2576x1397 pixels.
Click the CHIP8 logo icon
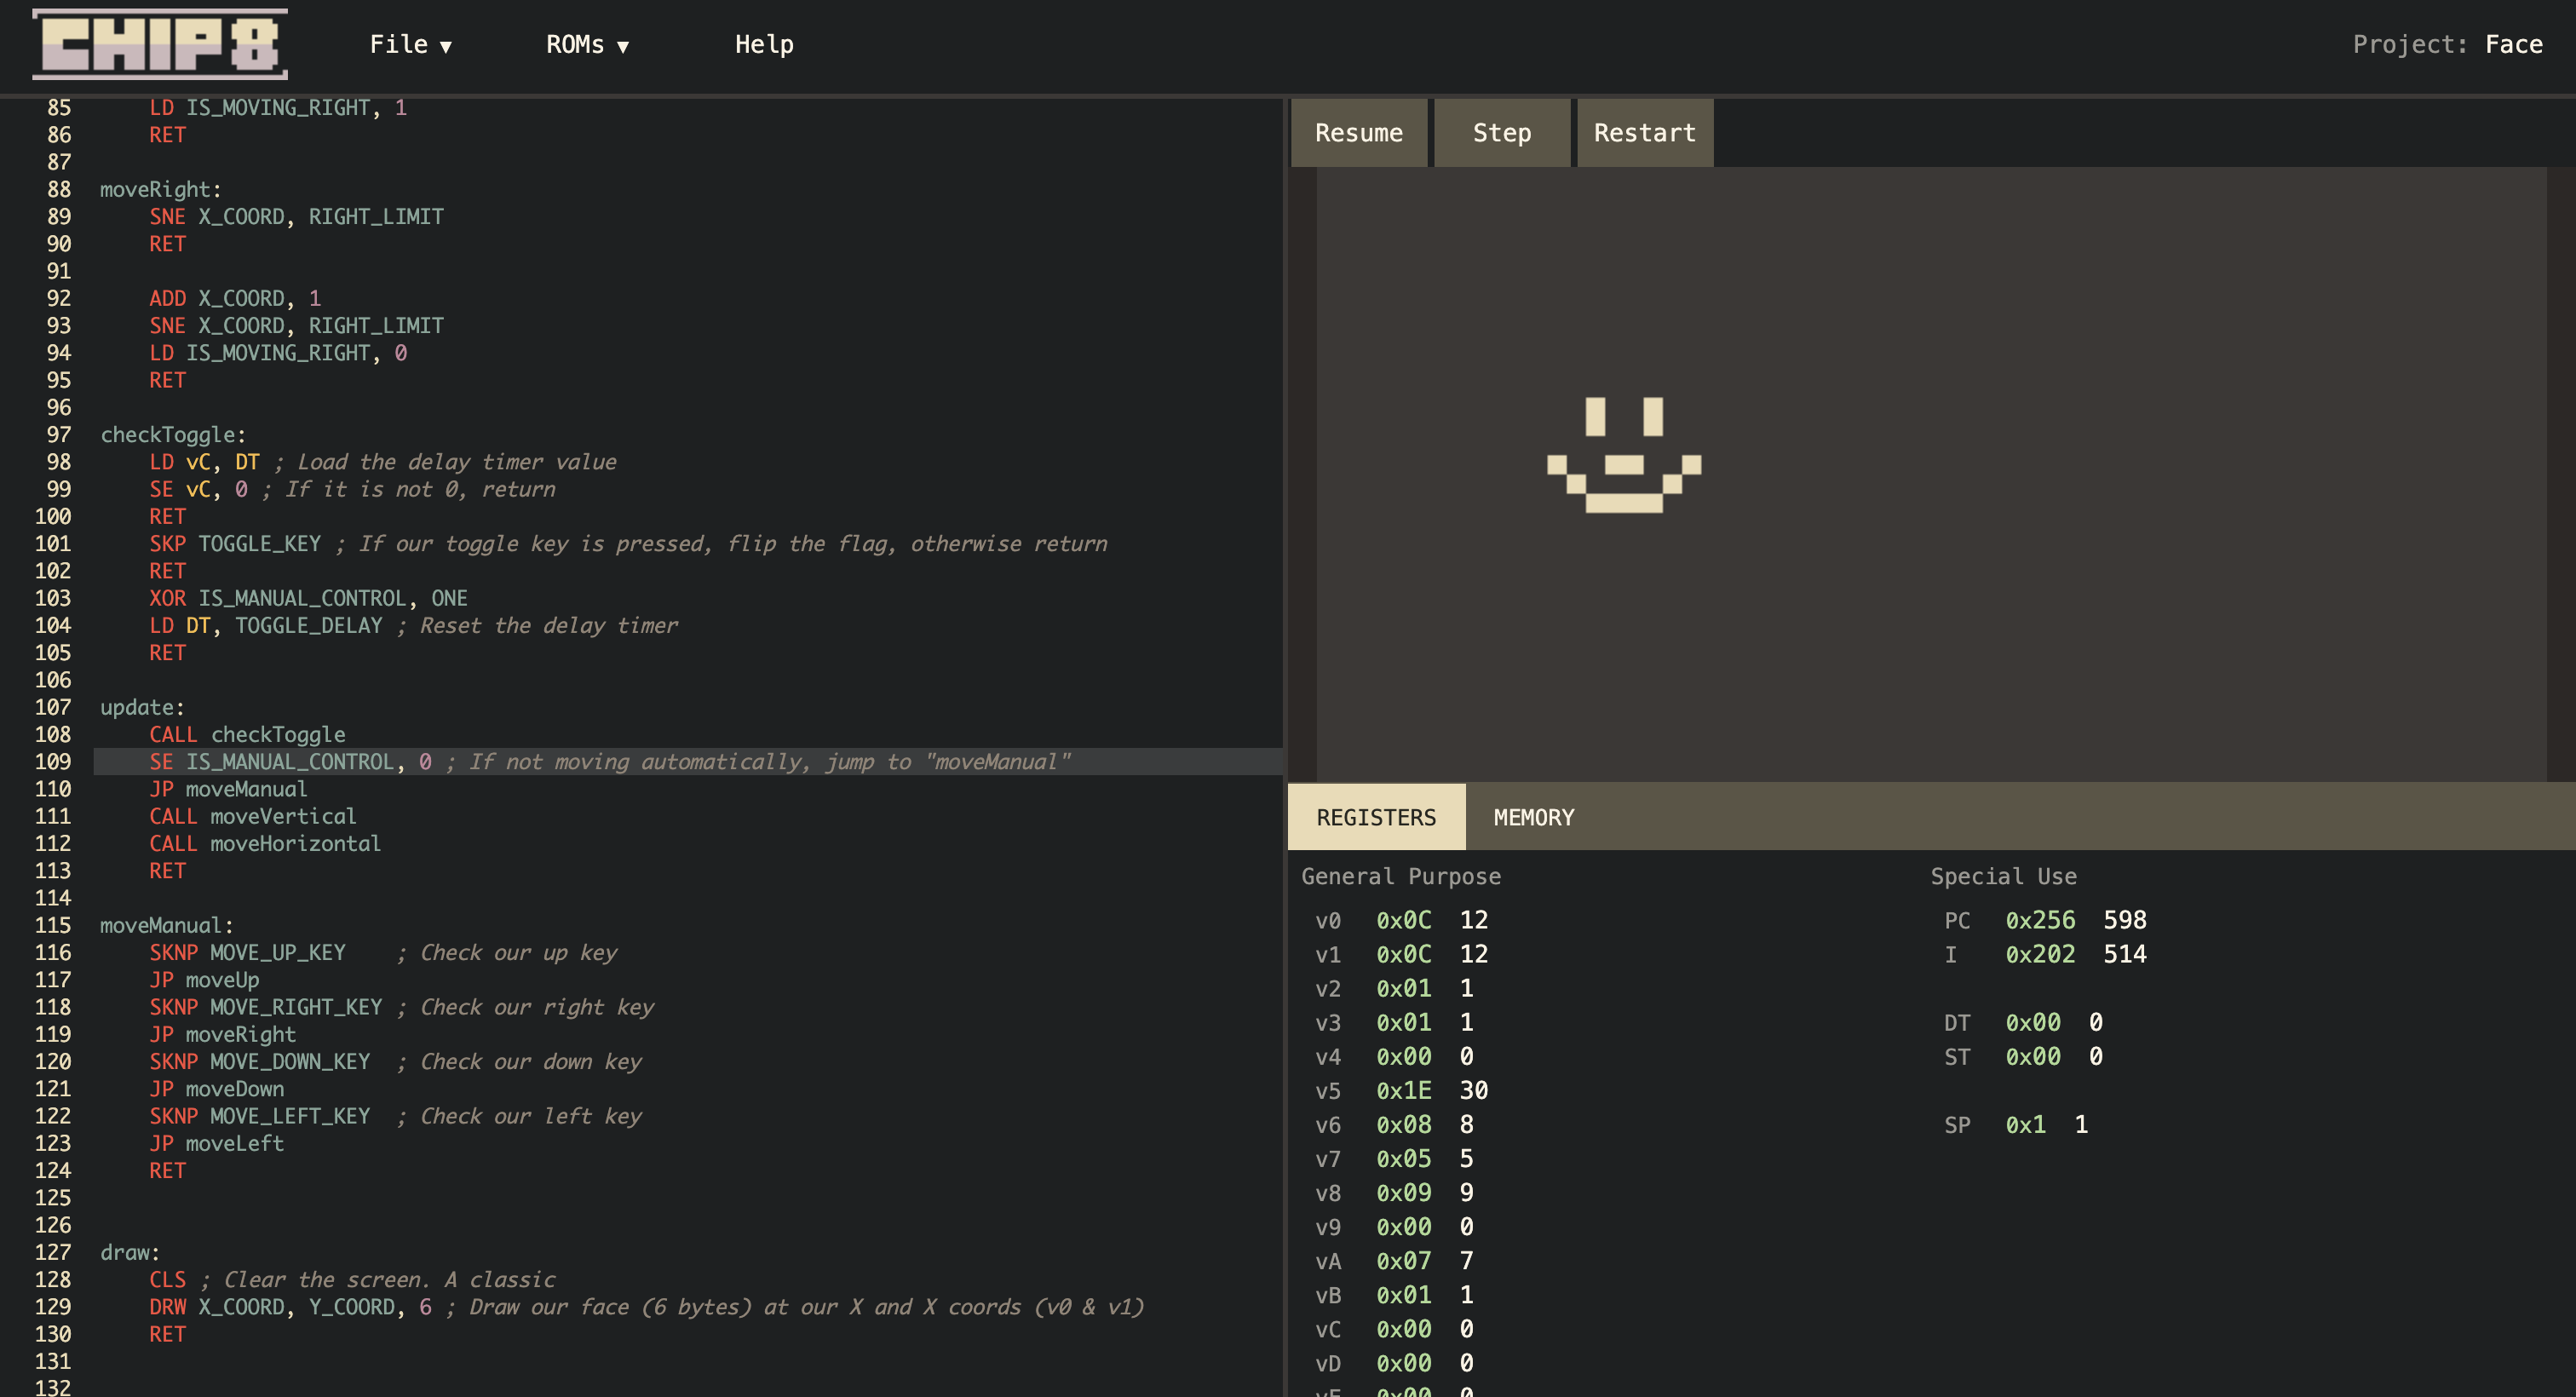(160, 44)
